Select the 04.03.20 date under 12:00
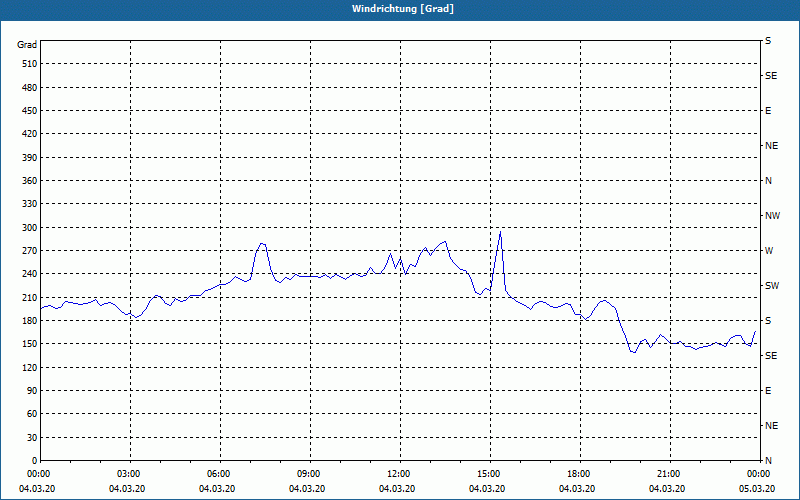 (x=396, y=489)
